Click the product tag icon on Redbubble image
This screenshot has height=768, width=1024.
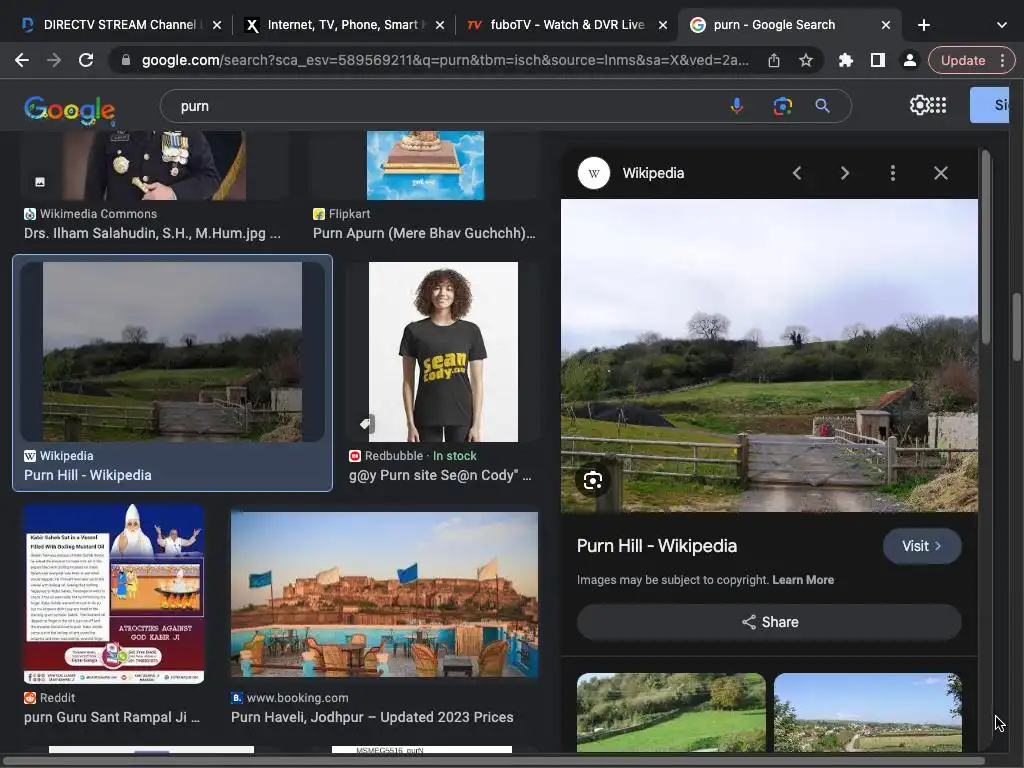click(366, 424)
